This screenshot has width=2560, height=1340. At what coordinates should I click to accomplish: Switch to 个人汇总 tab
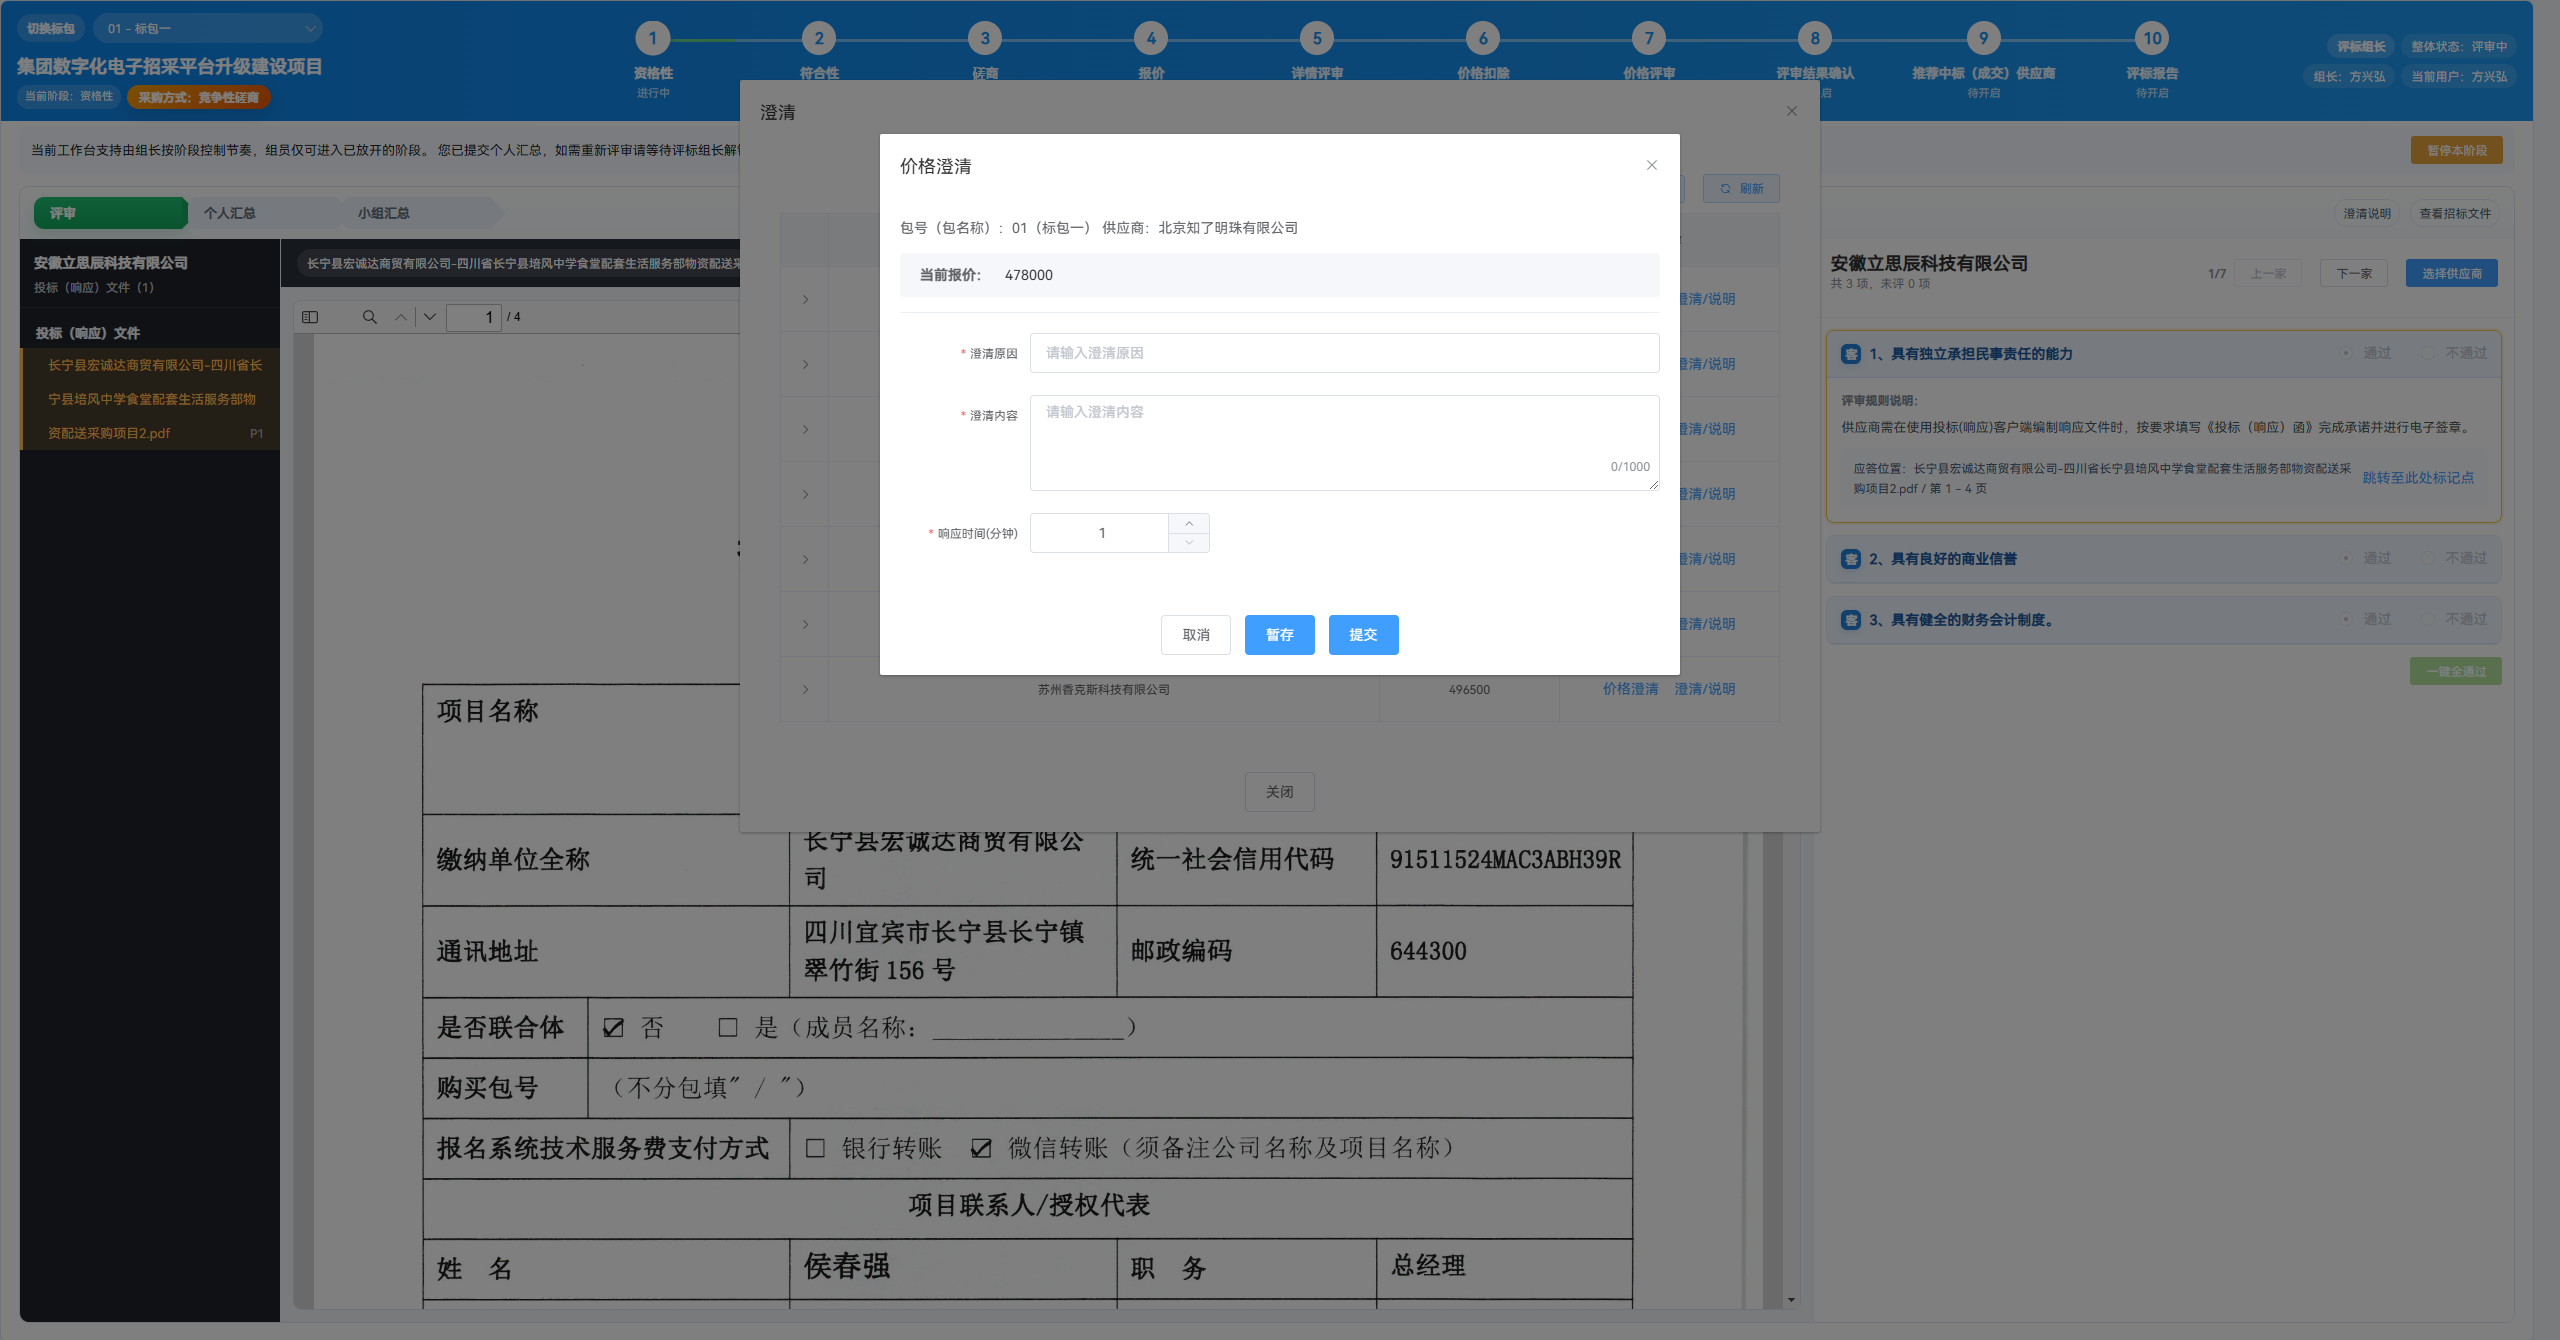[264, 213]
